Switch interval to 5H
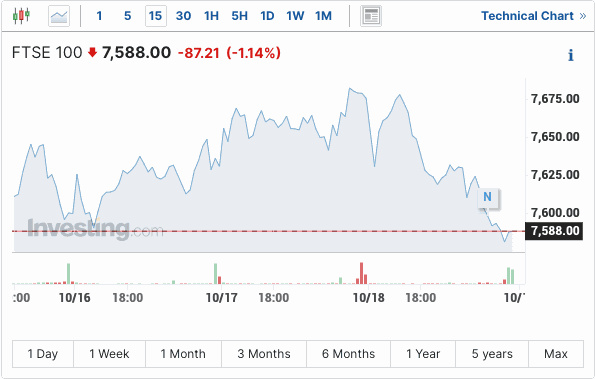The image size is (595, 379). (239, 16)
